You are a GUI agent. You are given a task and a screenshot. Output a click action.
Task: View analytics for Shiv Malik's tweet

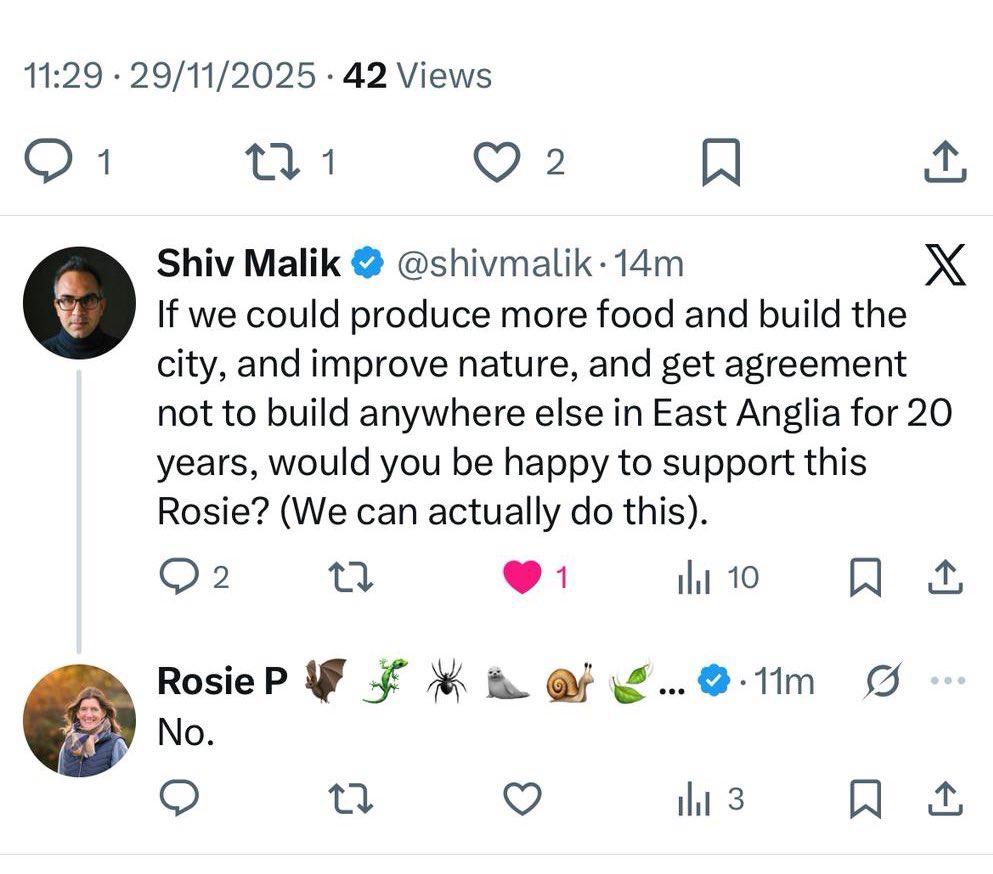[694, 576]
